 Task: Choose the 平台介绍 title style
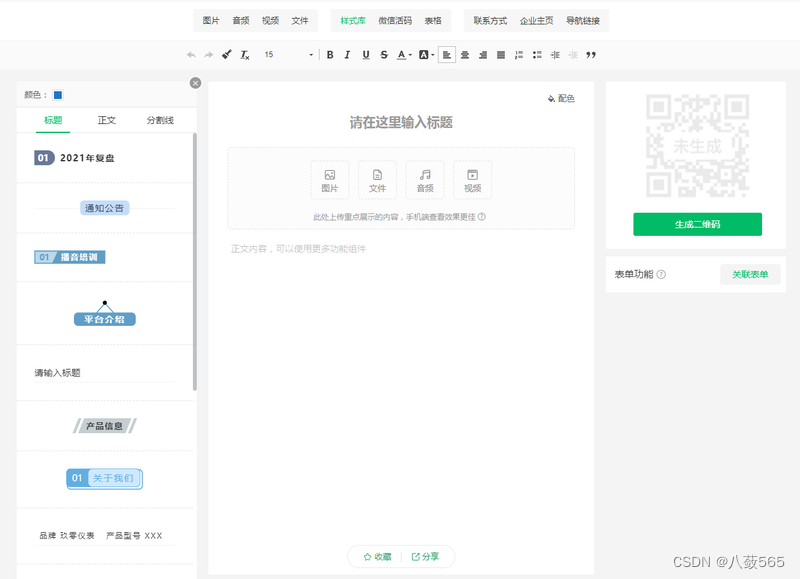click(x=105, y=313)
